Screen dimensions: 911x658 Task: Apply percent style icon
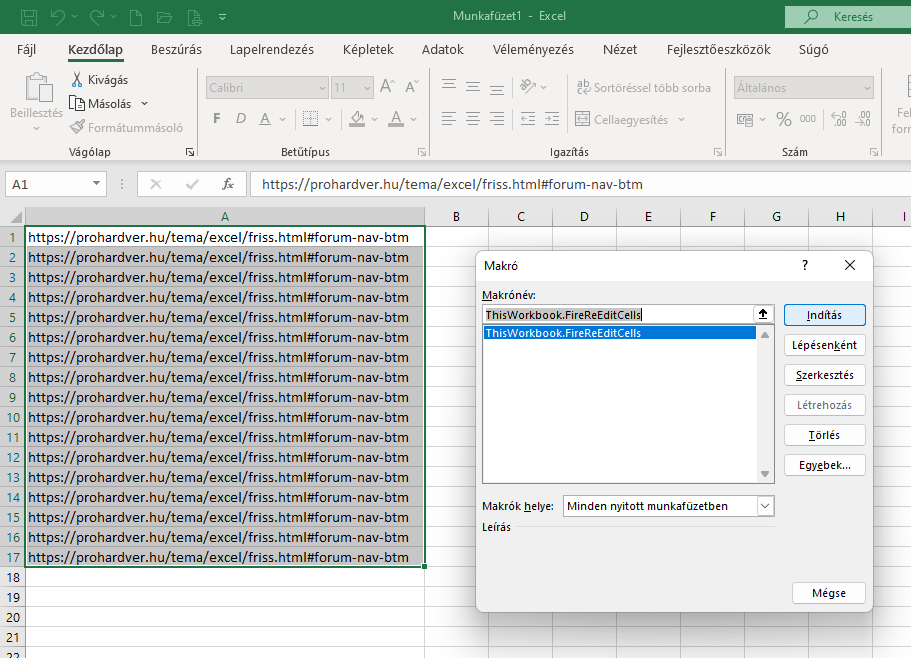pyautogui.click(x=784, y=120)
